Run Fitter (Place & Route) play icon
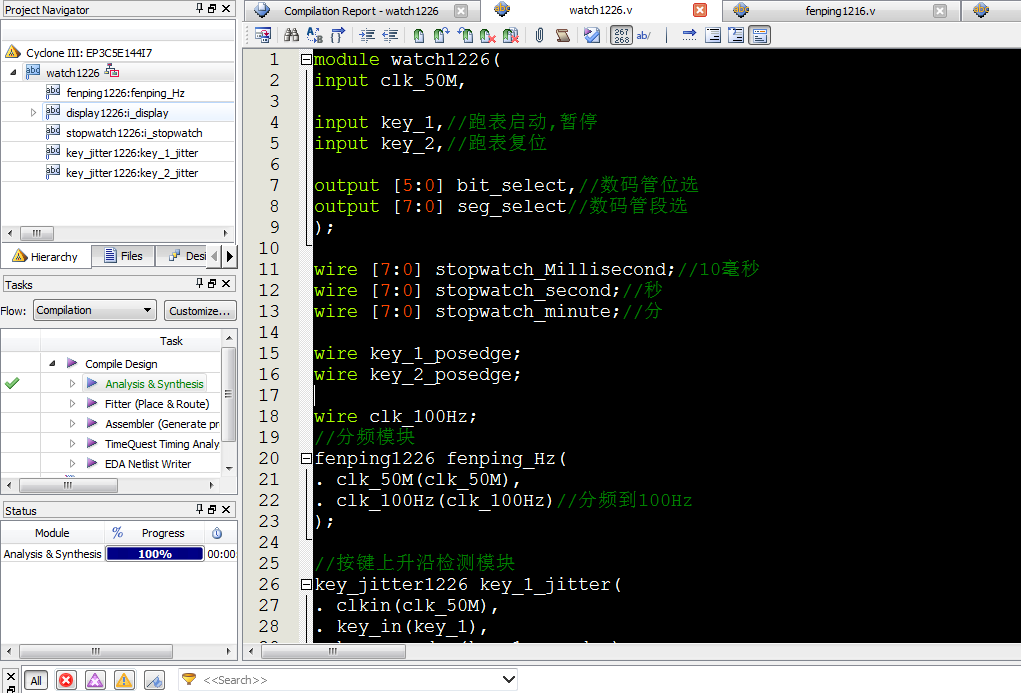The width and height of the screenshot is (1021, 693). tap(92, 404)
